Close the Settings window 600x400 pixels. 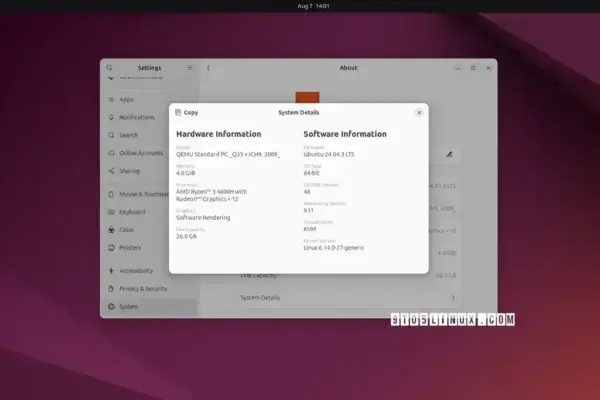(x=489, y=68)
